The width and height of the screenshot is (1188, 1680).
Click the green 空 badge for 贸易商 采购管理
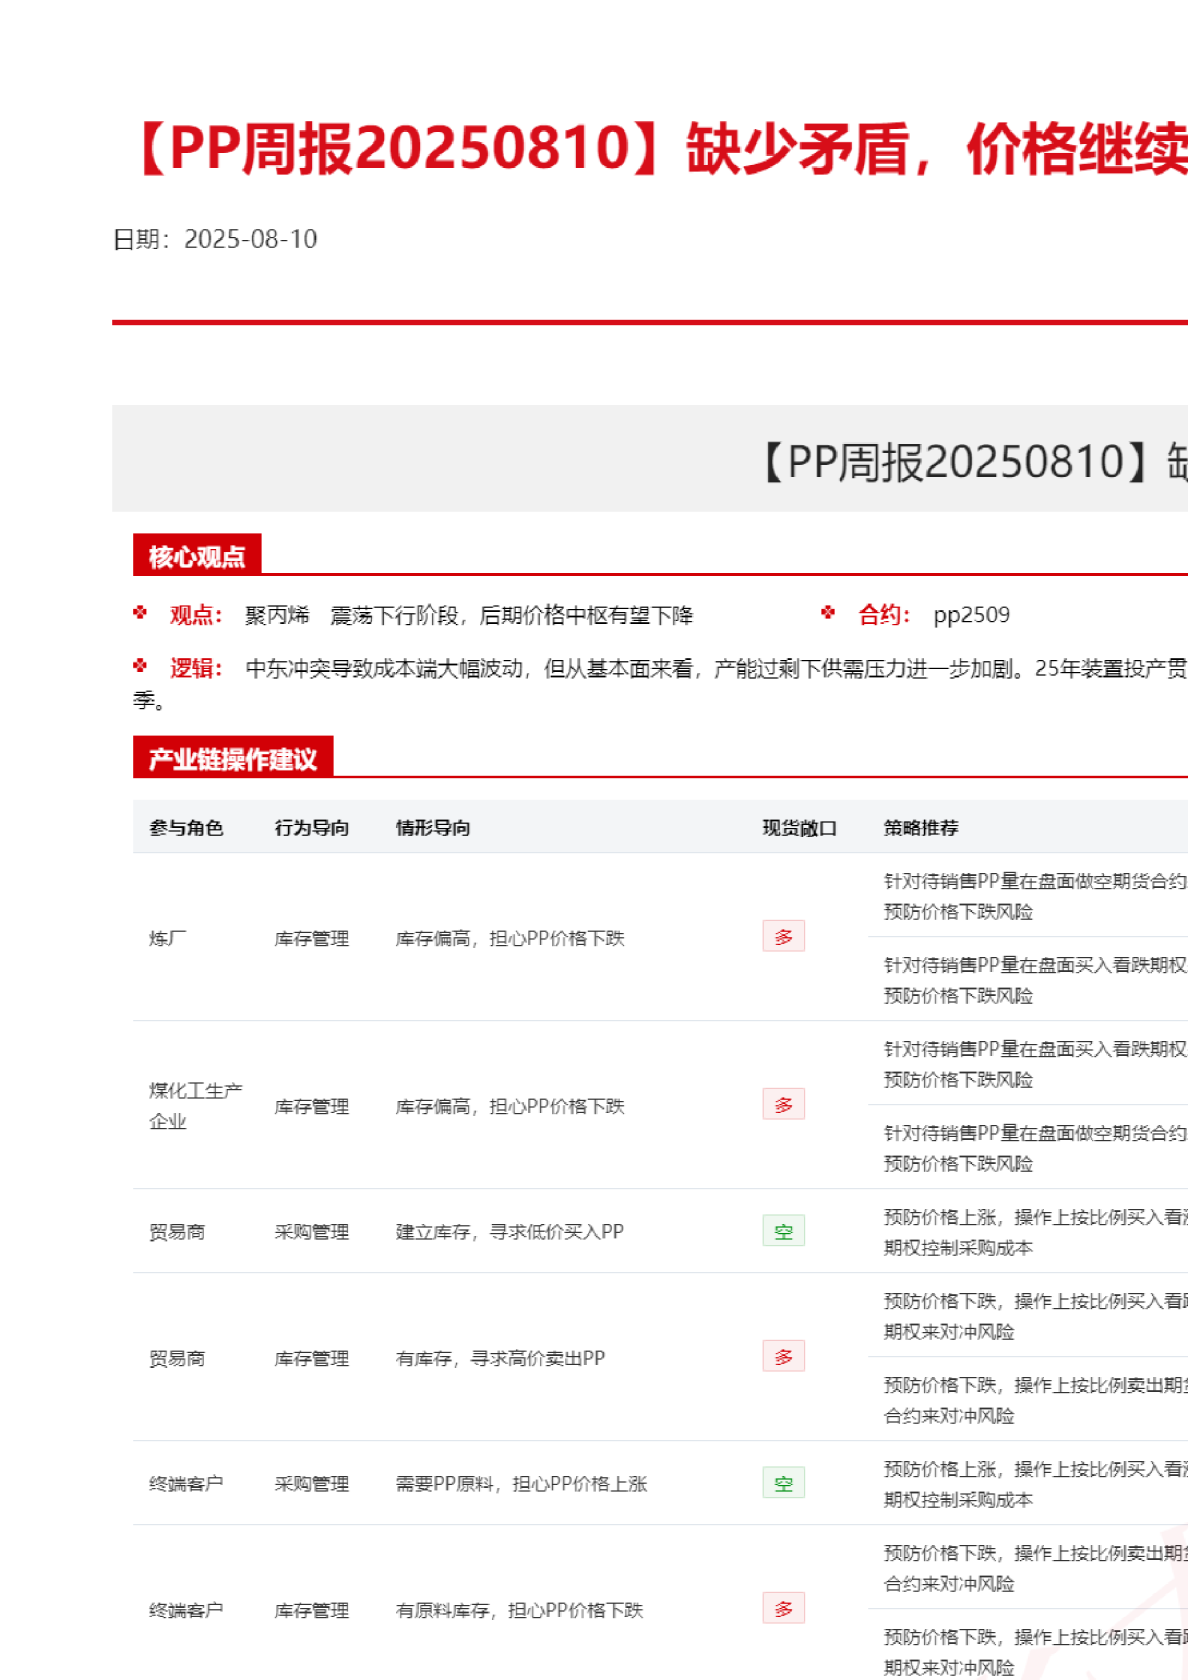coord(783,1231)
